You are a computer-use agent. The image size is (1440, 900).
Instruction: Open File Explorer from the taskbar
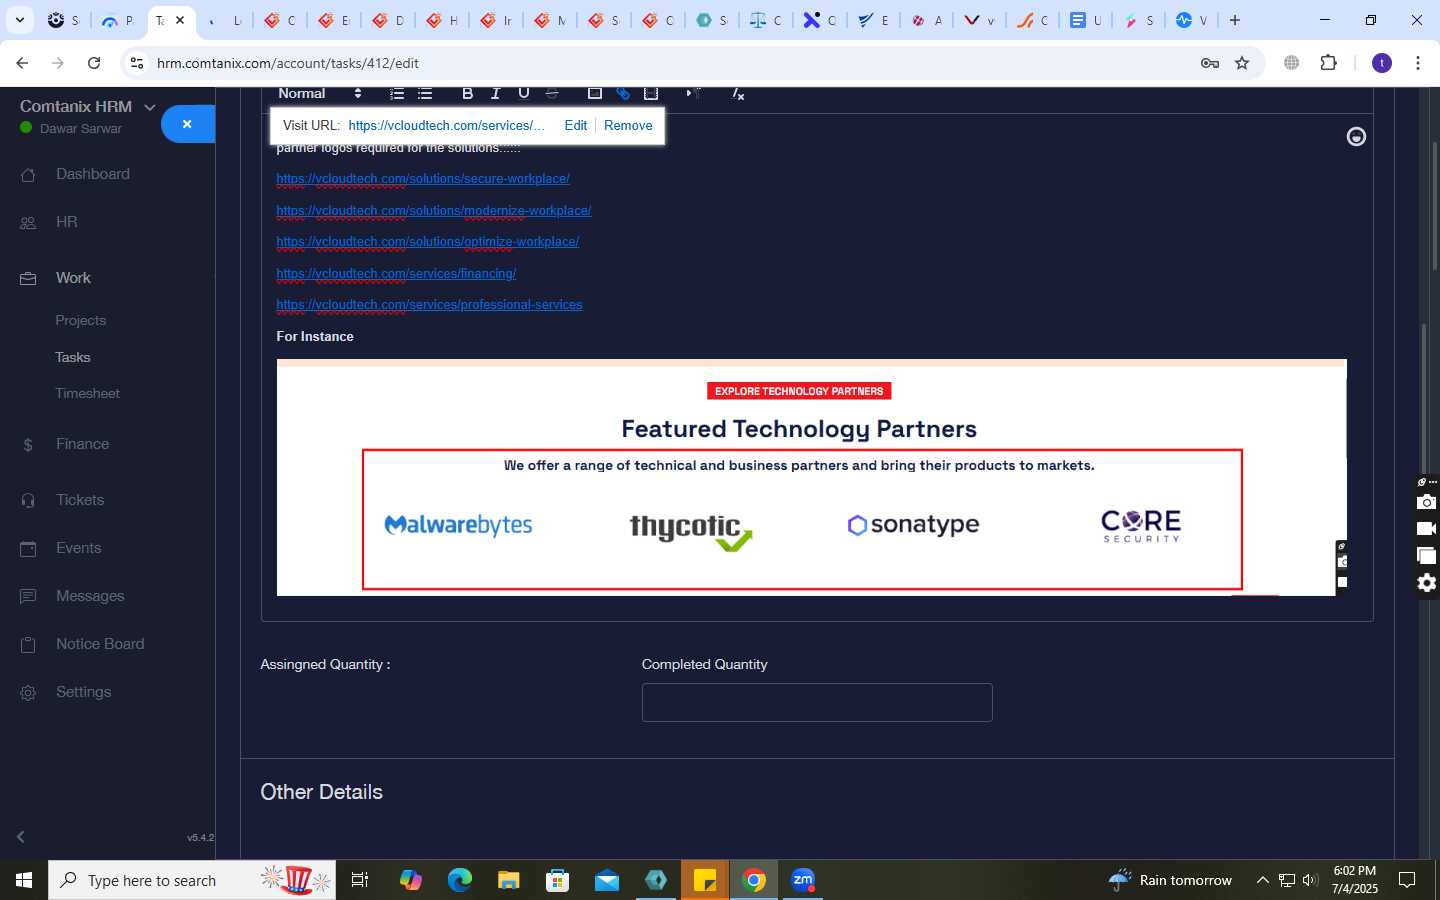pyautogui.click(x=509, y=880)
